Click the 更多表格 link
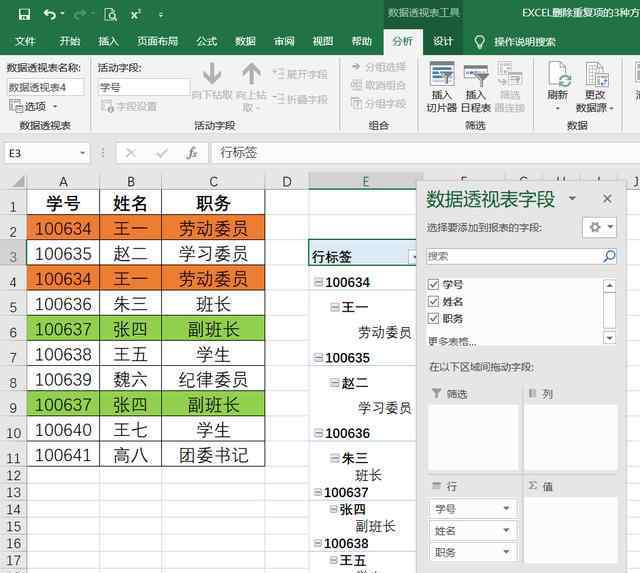The width and height of the screenshot is (640, 573). [x=452, y=341]
